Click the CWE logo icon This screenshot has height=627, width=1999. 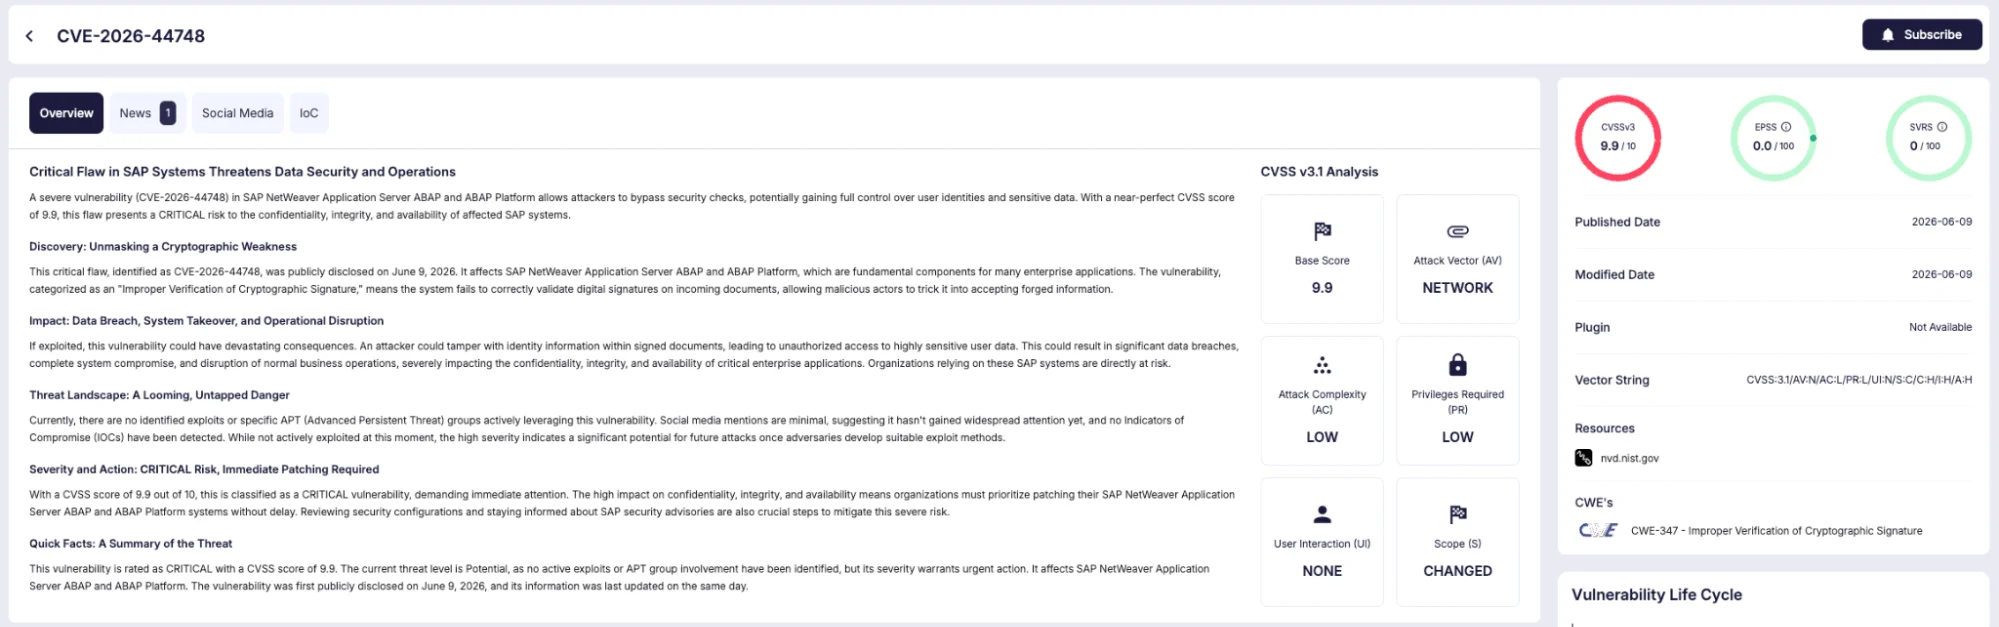[x=1597, y=531]
